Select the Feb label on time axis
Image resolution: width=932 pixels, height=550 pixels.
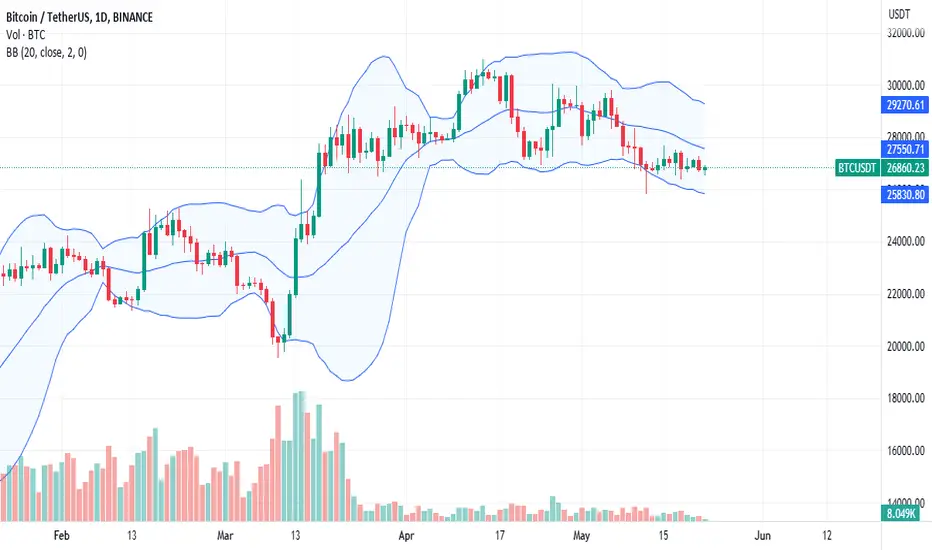[61, 536]
